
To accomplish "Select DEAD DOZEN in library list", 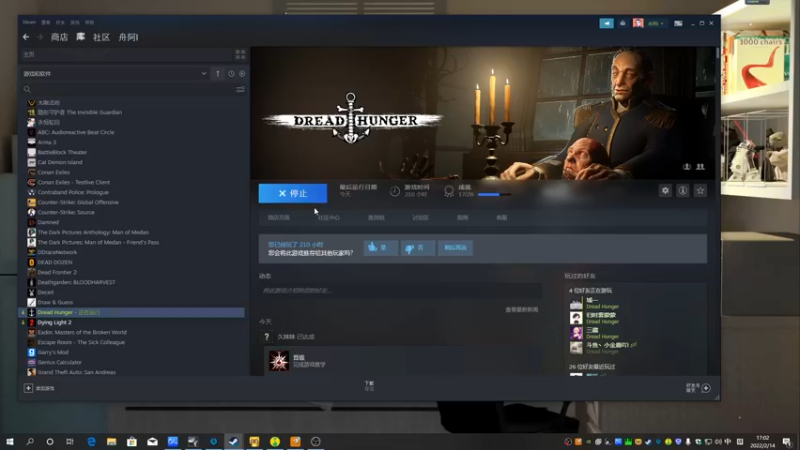I will point(55,262).
